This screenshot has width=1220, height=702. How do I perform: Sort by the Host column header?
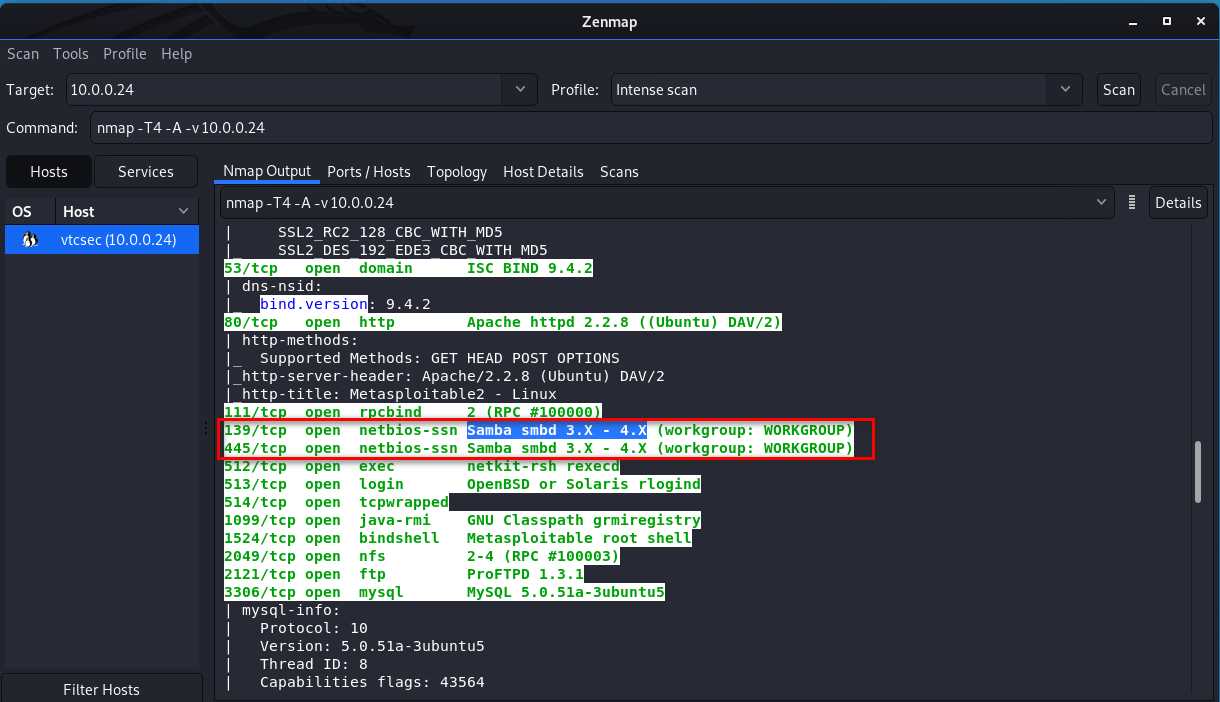click(x=126, y=211)
